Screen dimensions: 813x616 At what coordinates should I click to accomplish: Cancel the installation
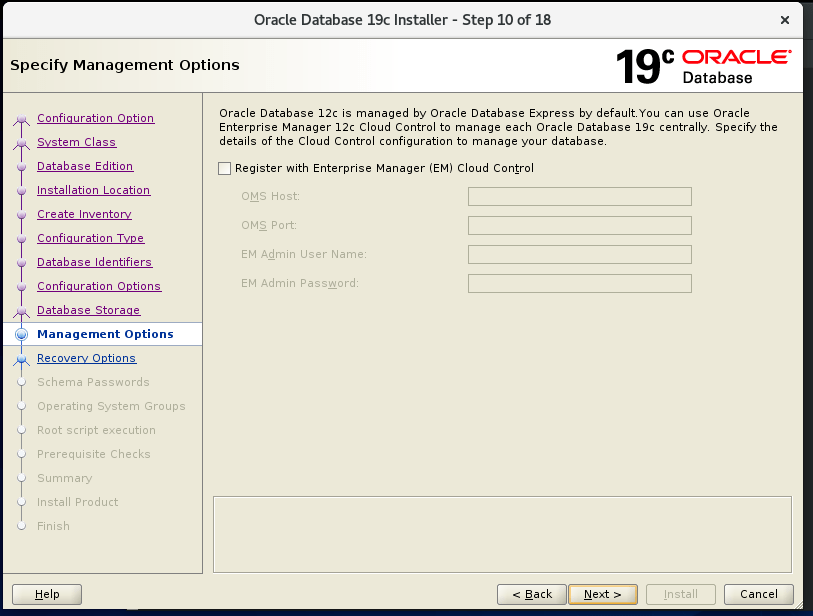pyautogui.click(x=759, y=594)
